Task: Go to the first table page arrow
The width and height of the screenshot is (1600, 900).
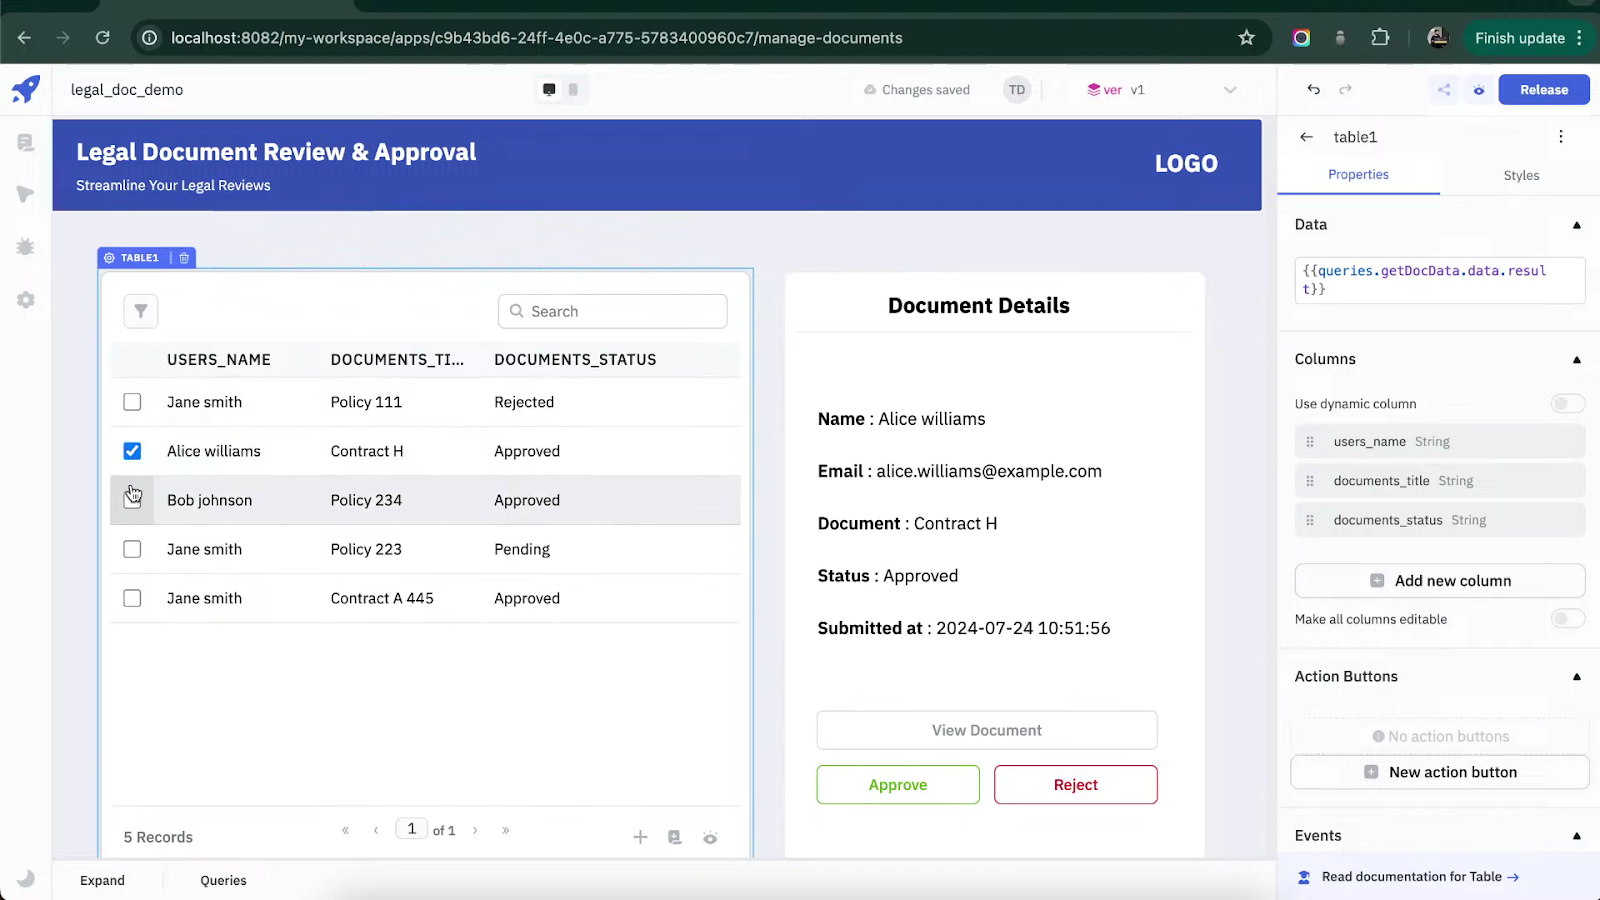Action: (346, 830)
